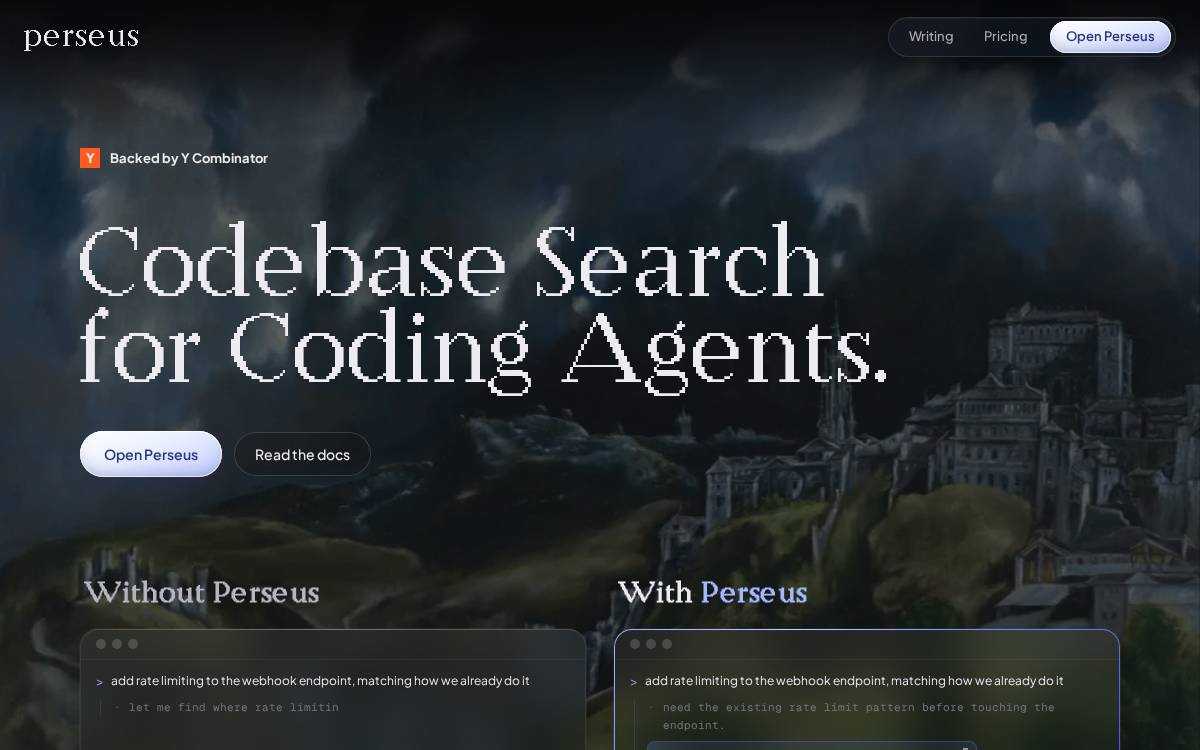Click the hero Open Perseus button under the headline
This screenshot has width=1200, height=750.
point(151,454)
